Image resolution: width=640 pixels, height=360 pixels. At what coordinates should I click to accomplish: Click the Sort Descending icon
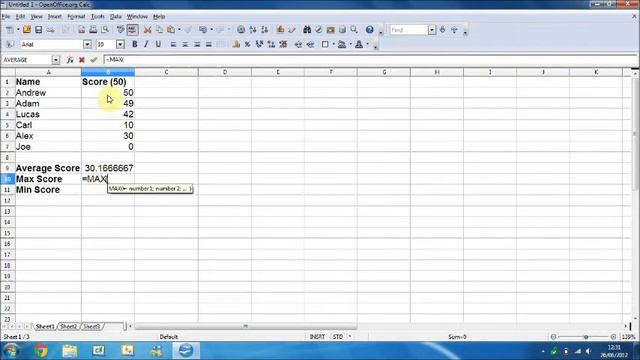[x=264, y=30]
